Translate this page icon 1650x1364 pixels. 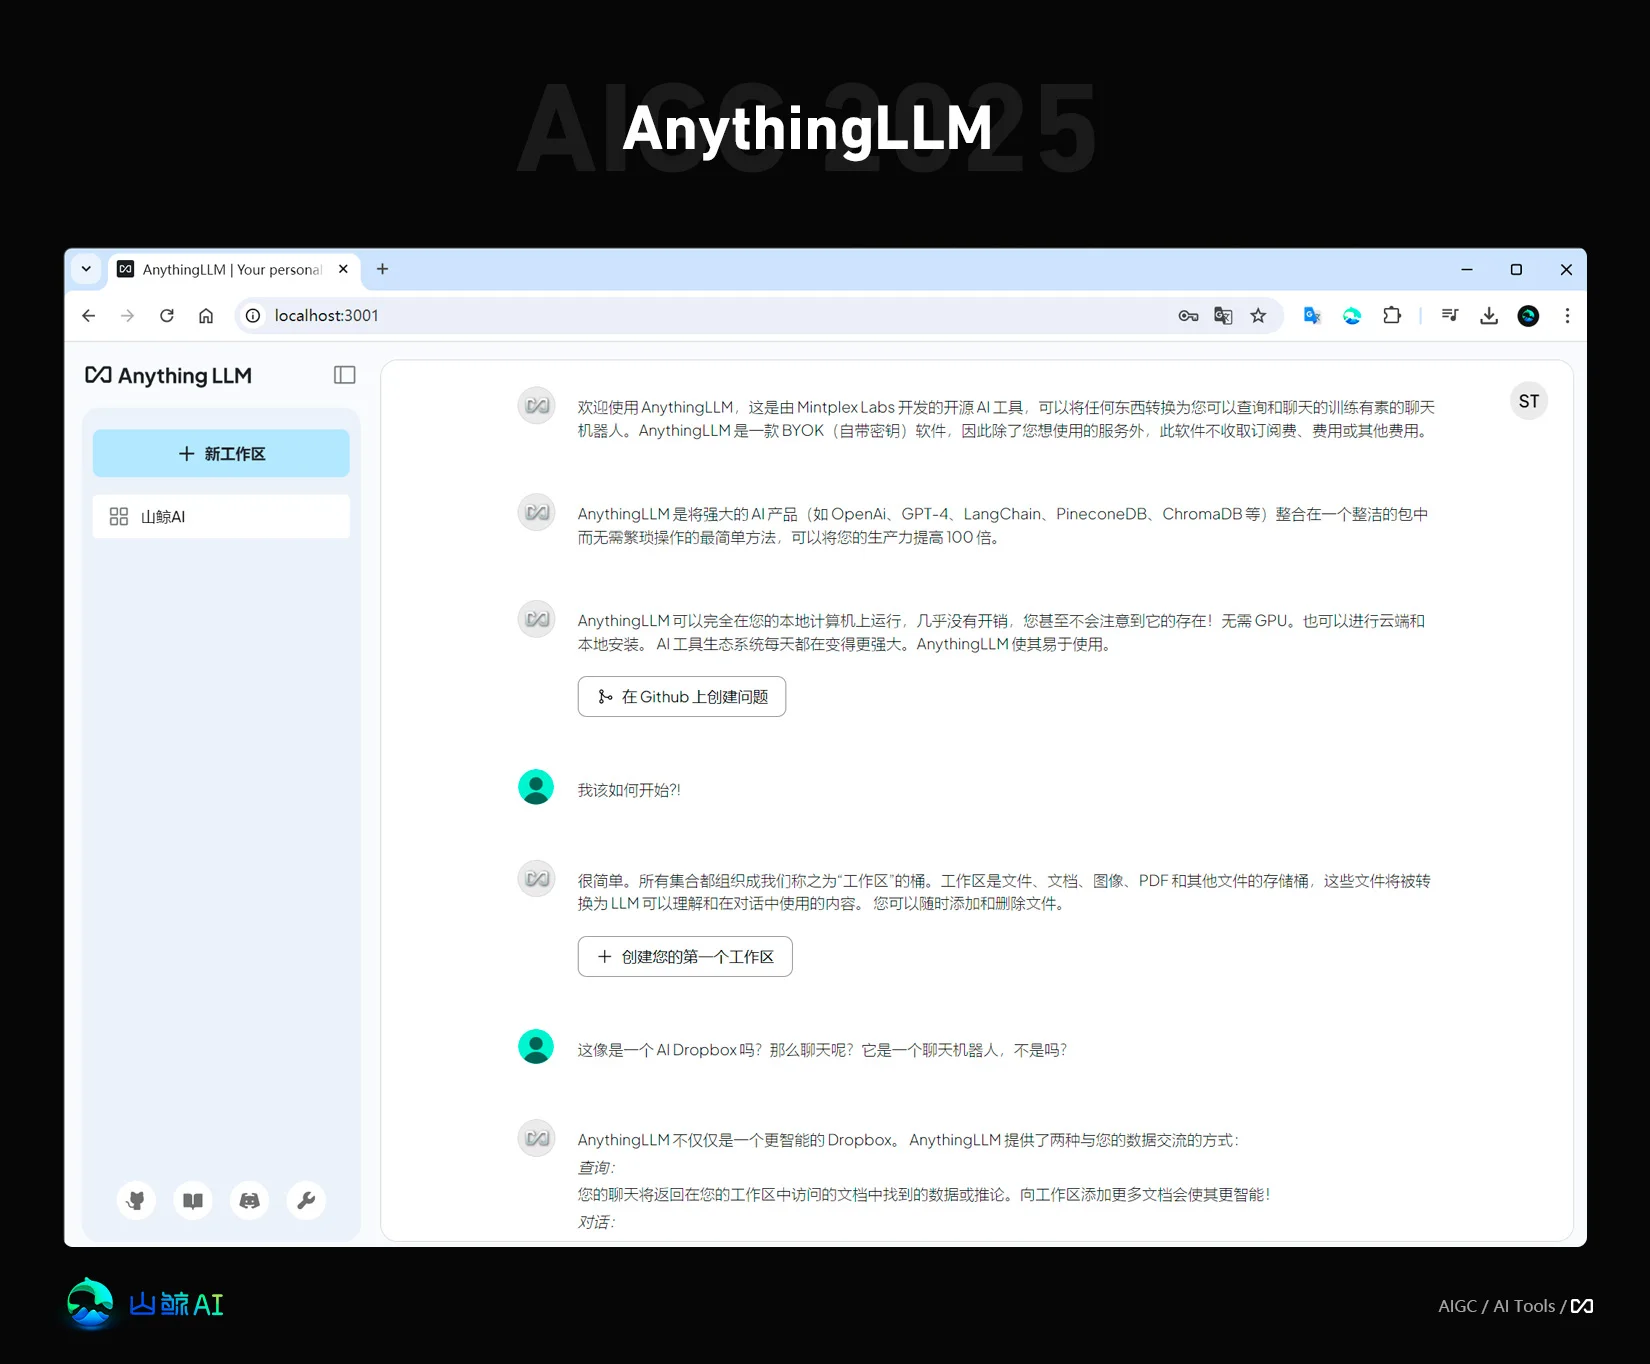(1223, 316)
